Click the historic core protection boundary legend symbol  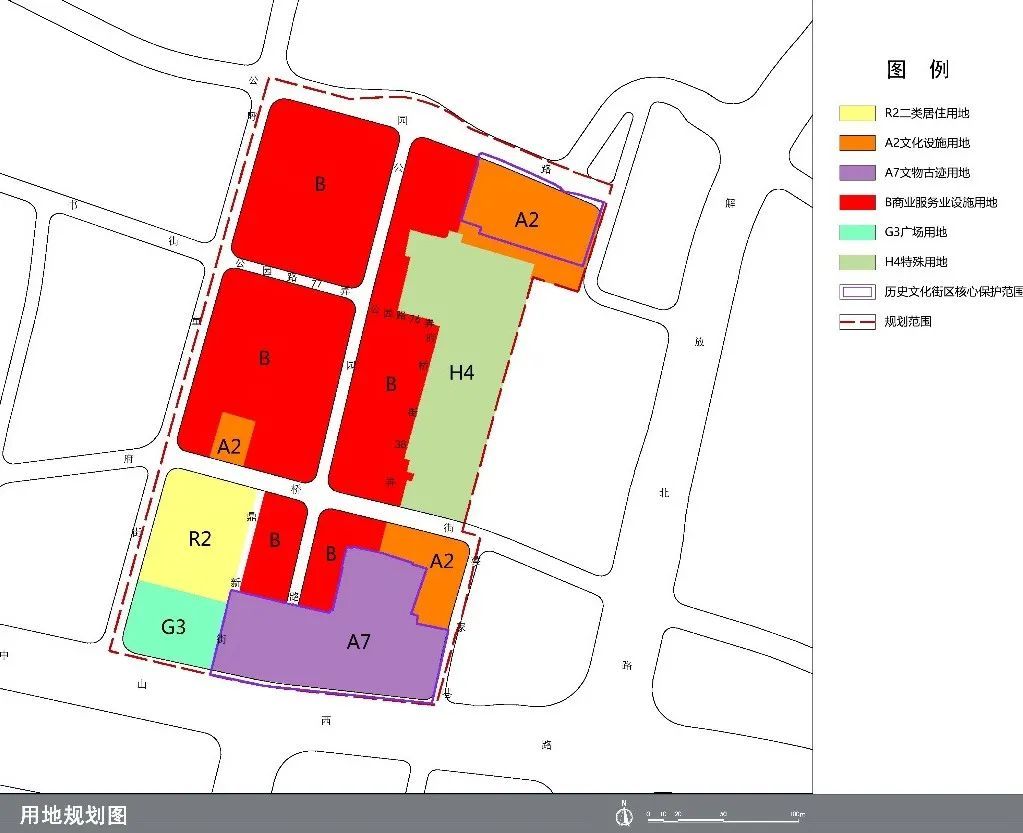point(857,292)
